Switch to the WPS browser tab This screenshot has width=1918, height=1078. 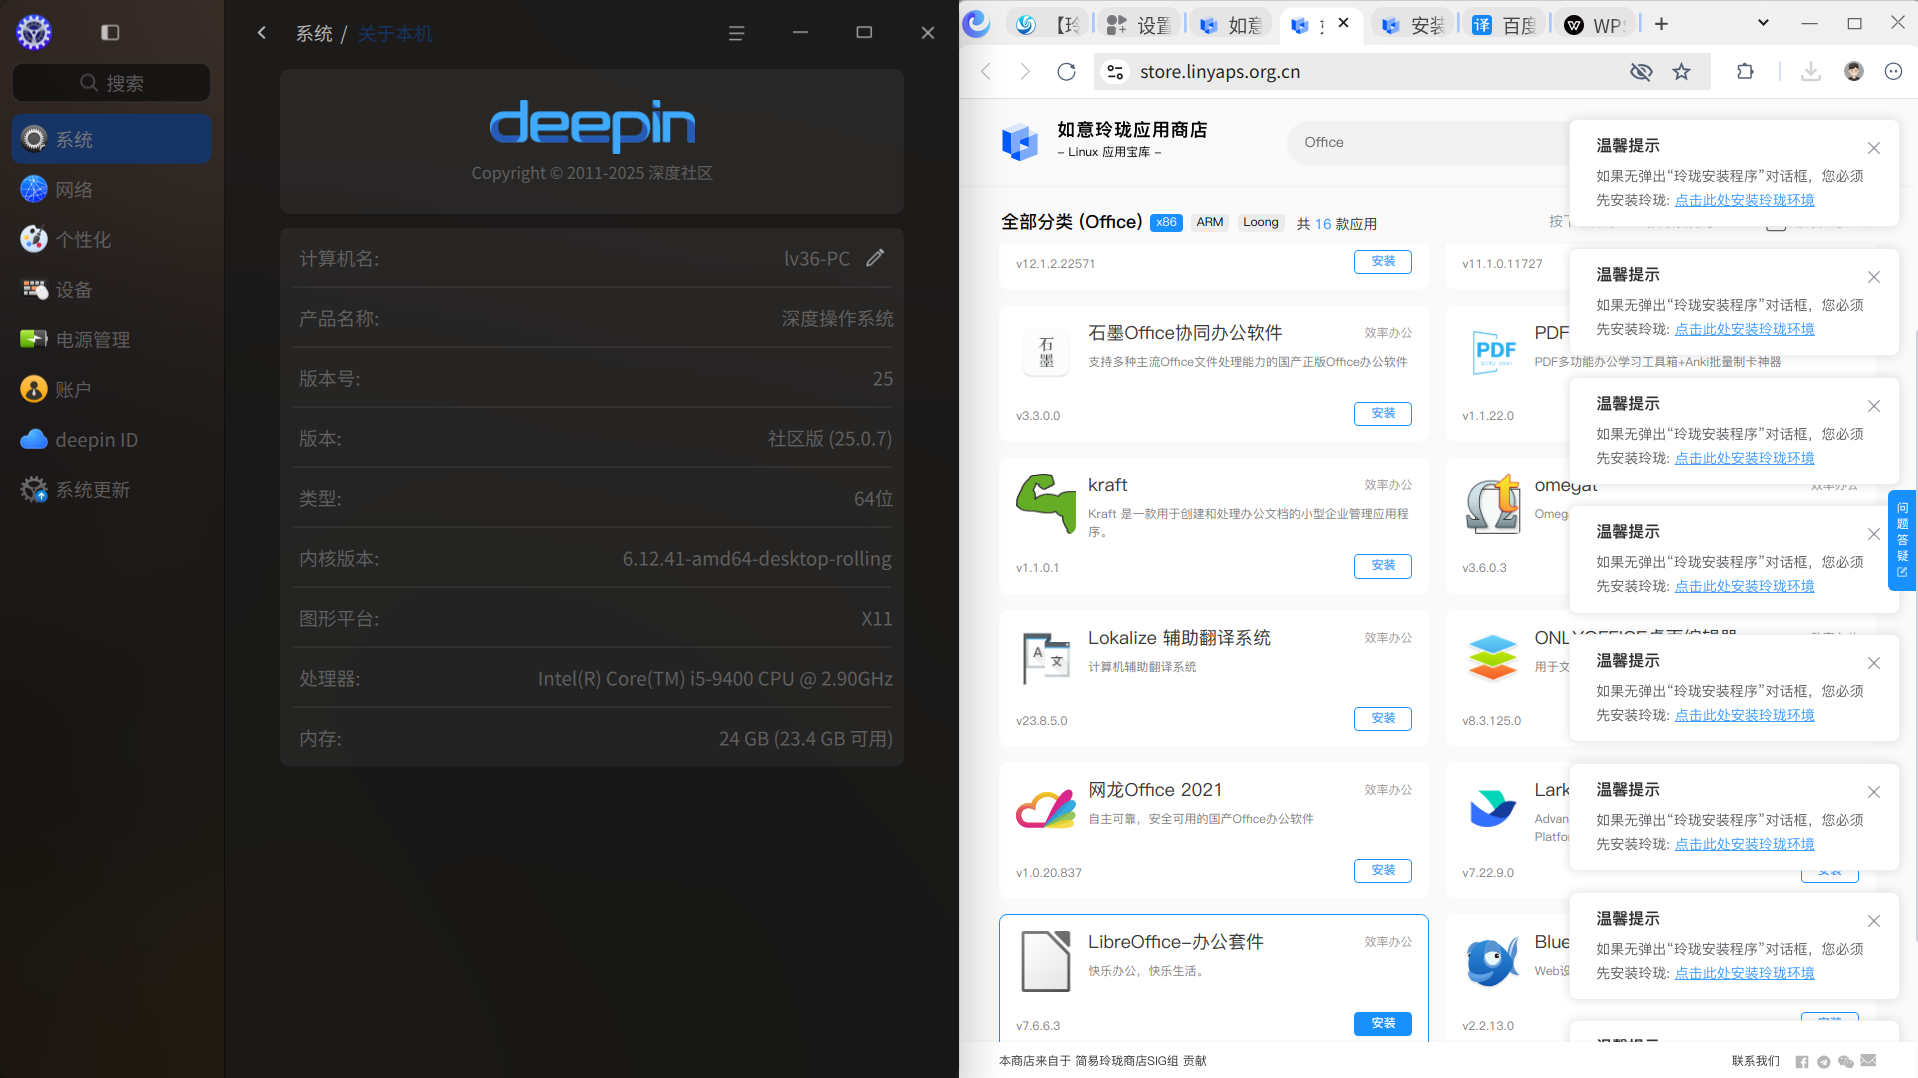click(1596, 25)
